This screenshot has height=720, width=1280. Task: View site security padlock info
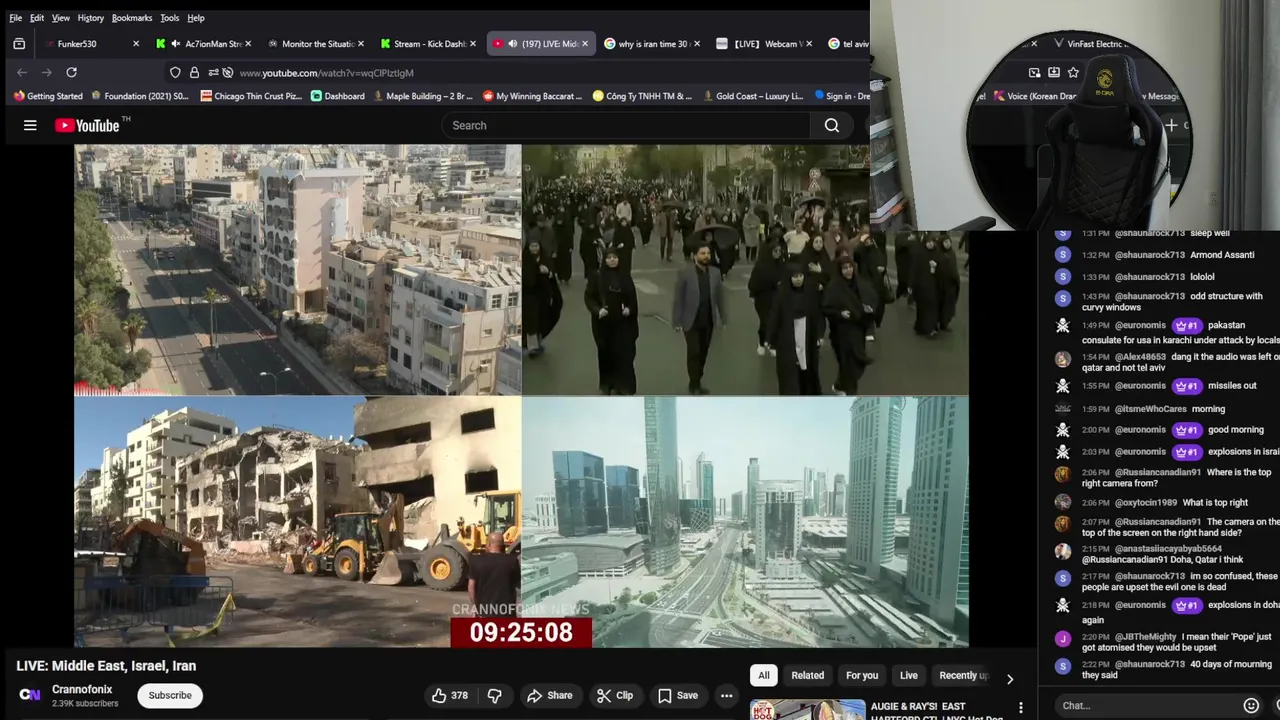(x=194, y=72)
